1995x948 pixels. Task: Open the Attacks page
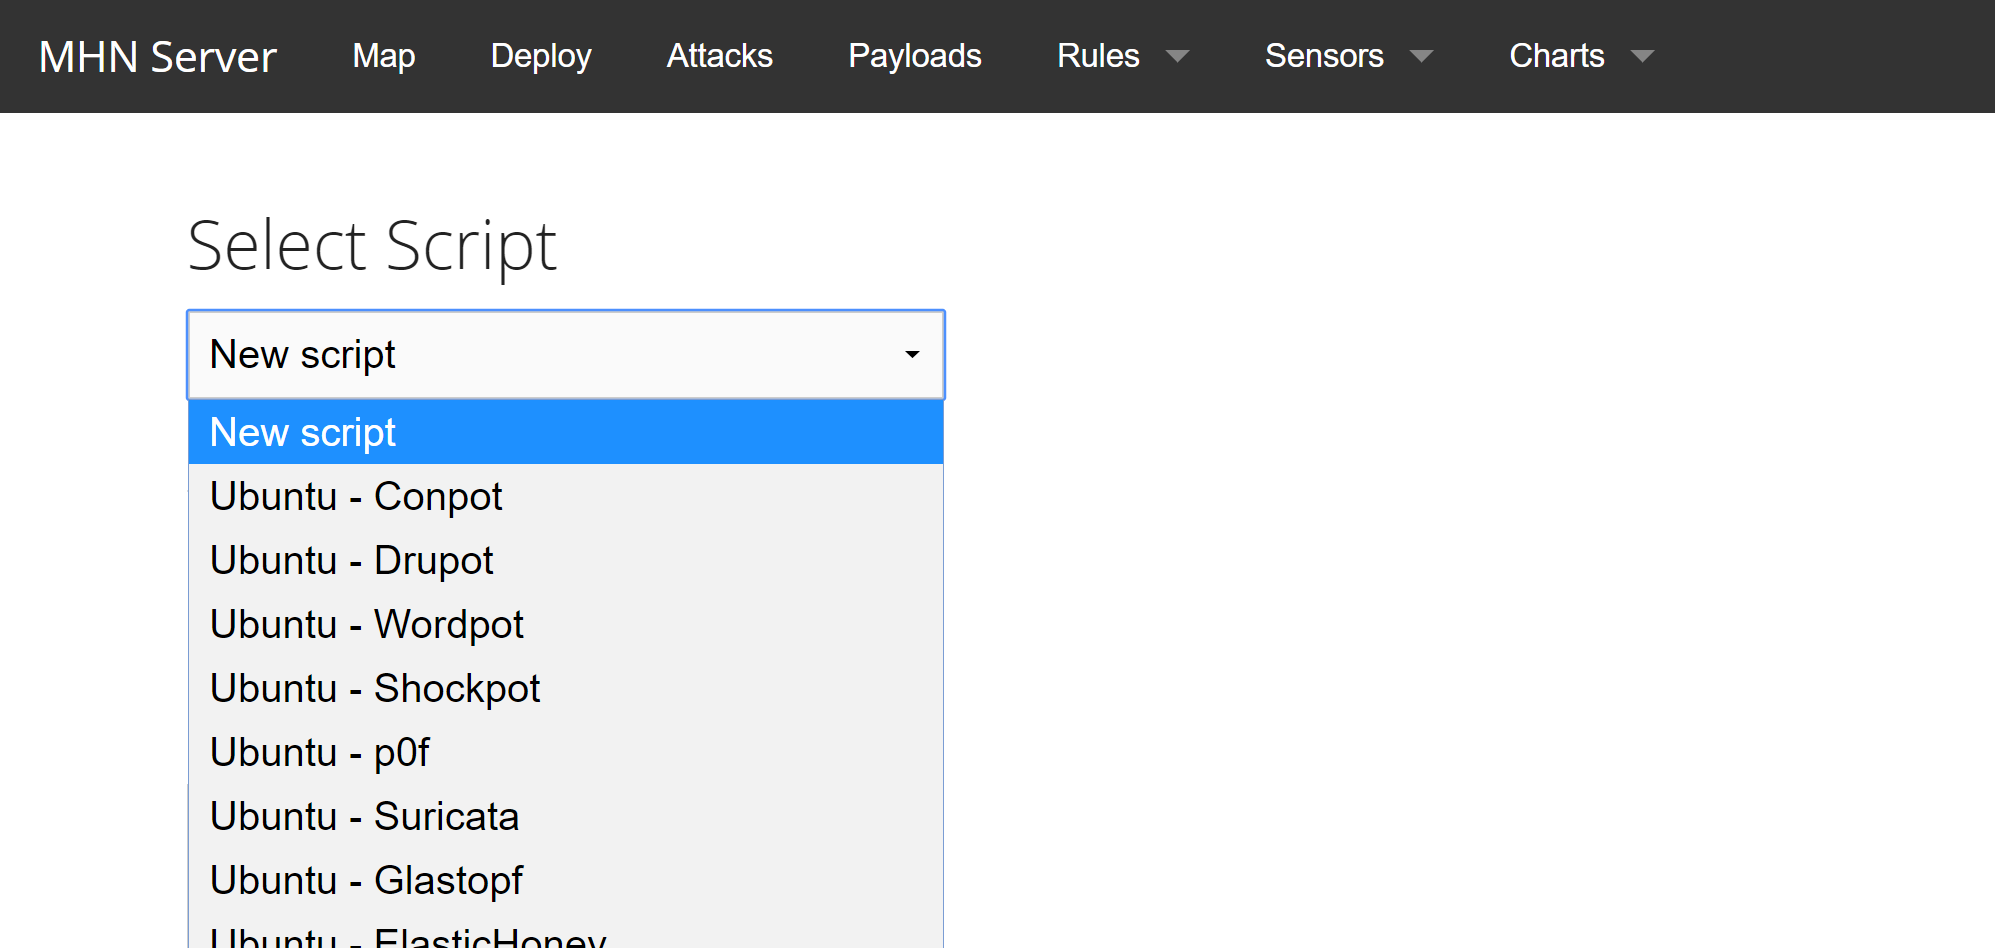(x=719, y=56)
